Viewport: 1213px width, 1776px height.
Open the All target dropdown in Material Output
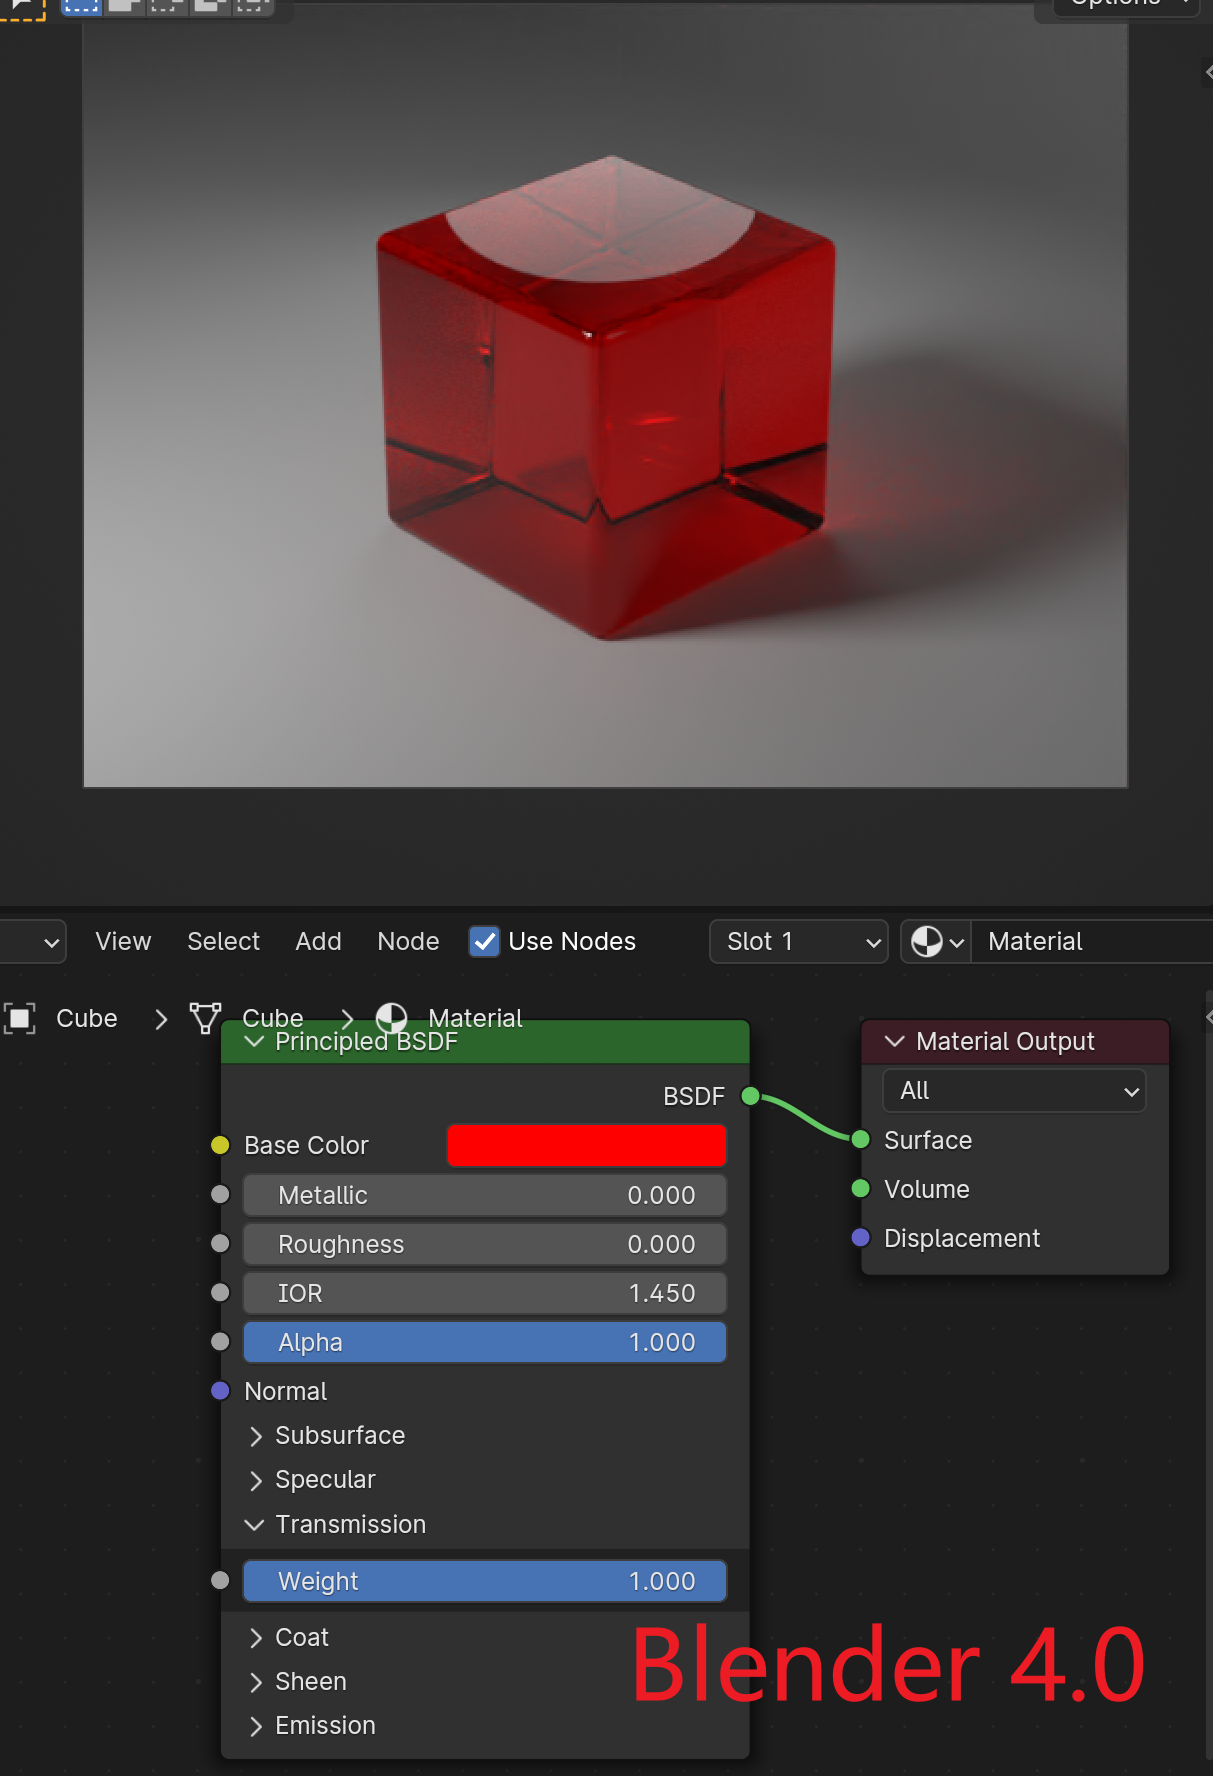[1014, 1091]
